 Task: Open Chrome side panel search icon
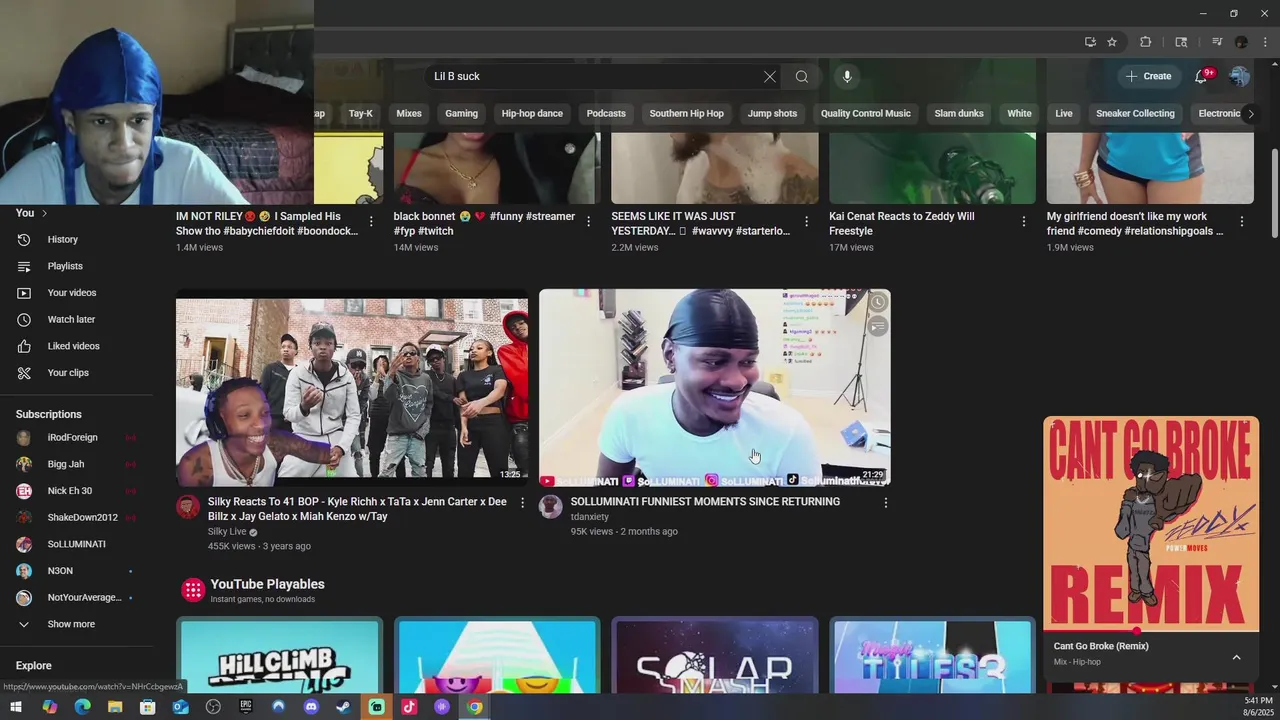pyautogui.click(x=1181, y=42)
